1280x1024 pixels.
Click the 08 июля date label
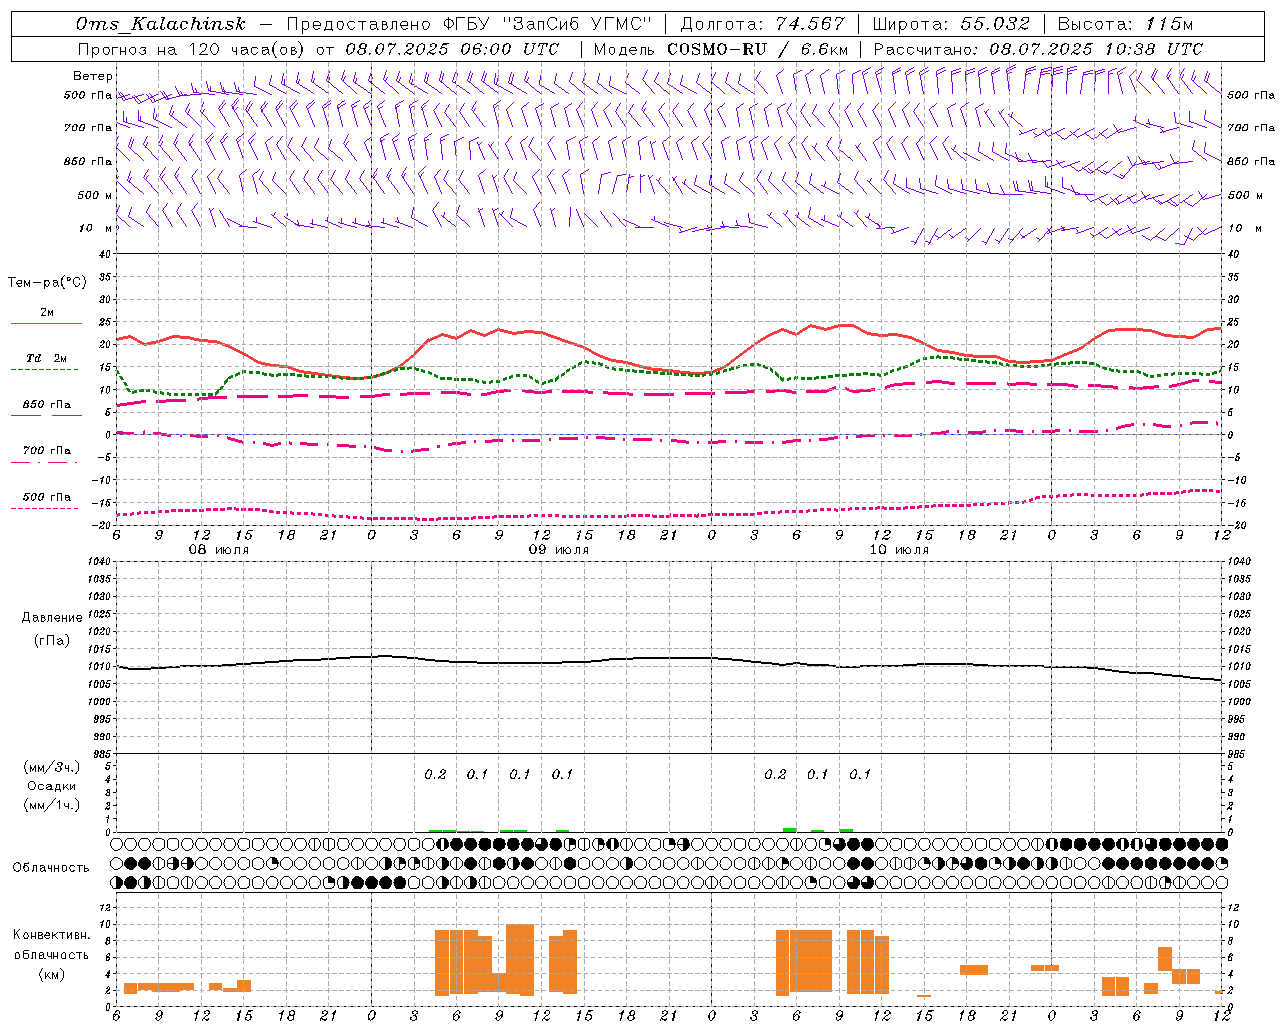219,550
